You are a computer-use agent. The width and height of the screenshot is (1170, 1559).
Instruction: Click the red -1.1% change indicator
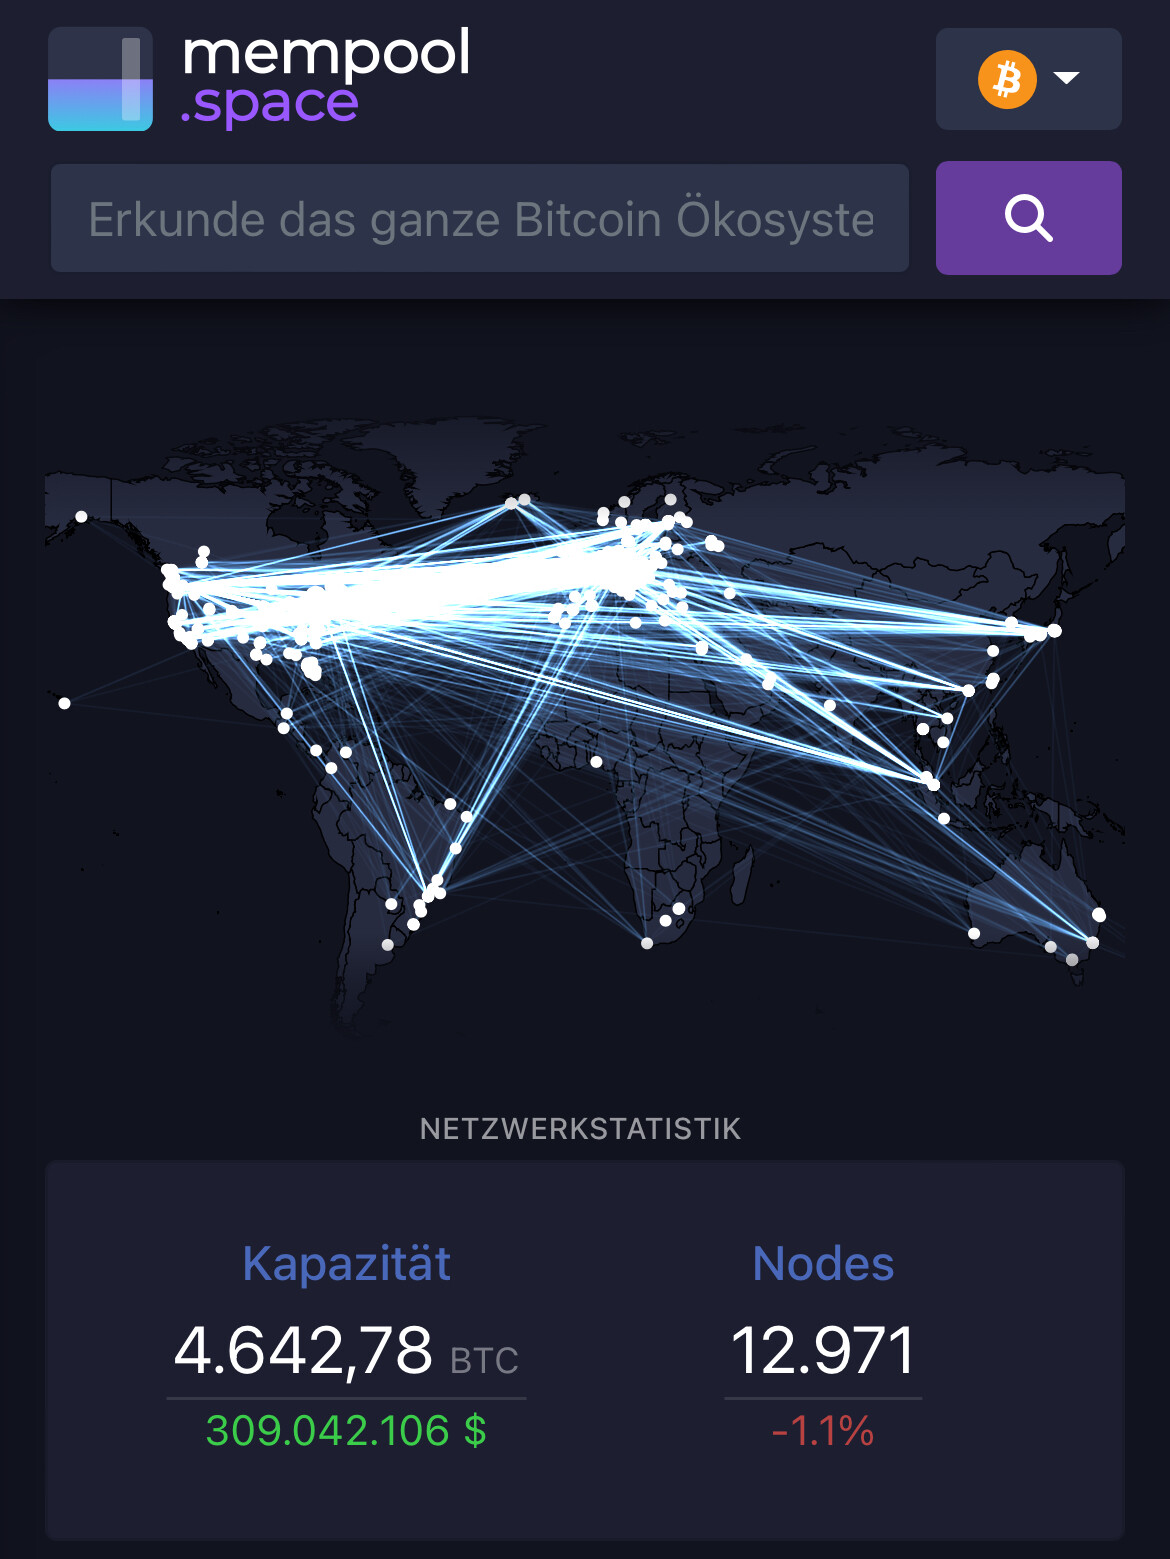click(x=823, y=1431)
